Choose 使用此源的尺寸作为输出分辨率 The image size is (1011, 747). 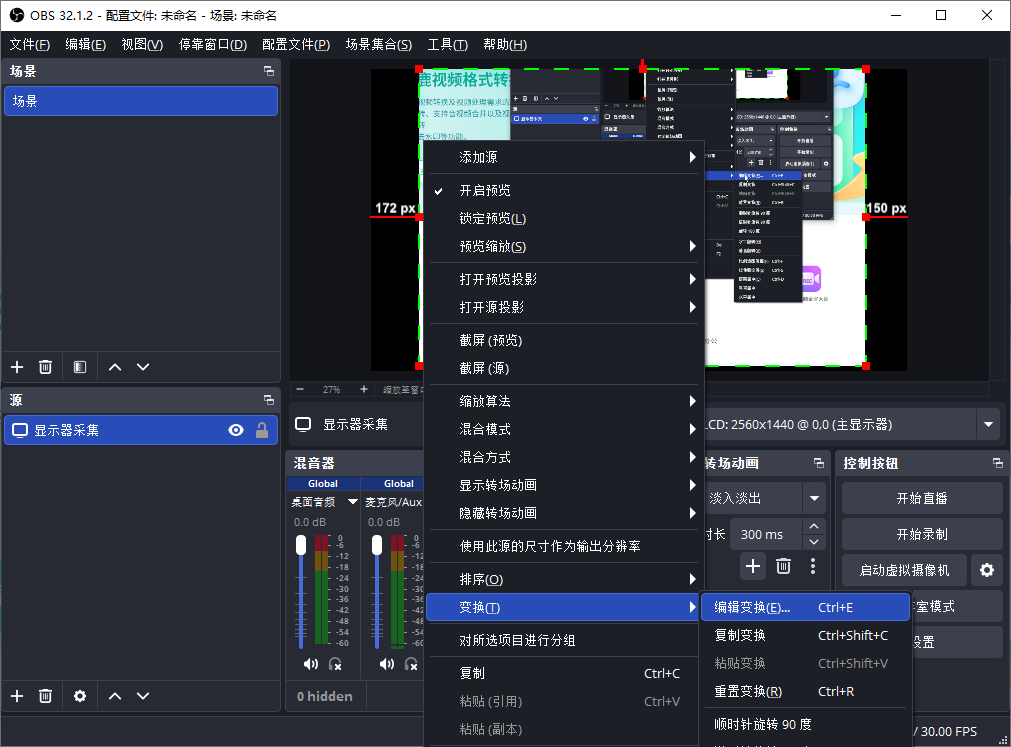tap(564, 547)
